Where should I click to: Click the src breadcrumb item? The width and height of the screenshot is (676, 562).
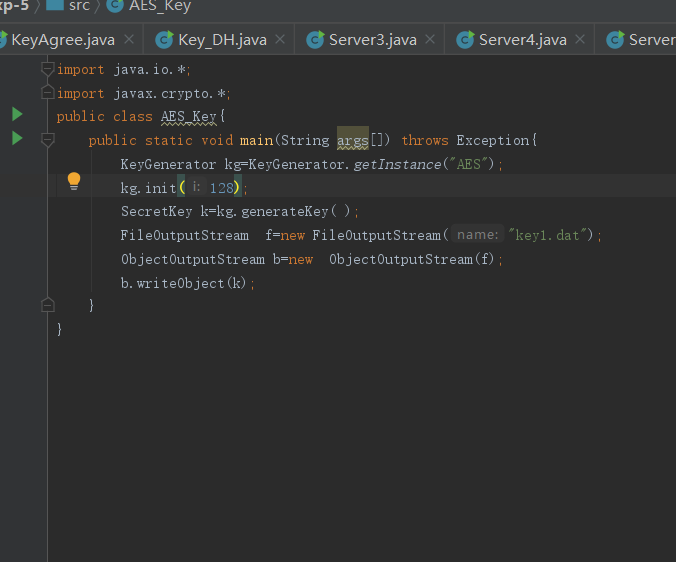(79, 5)
